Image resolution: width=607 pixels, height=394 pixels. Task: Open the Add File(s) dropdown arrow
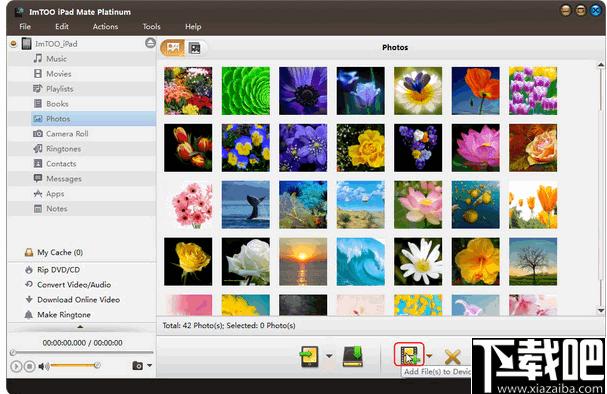click(x=429, y=355)
